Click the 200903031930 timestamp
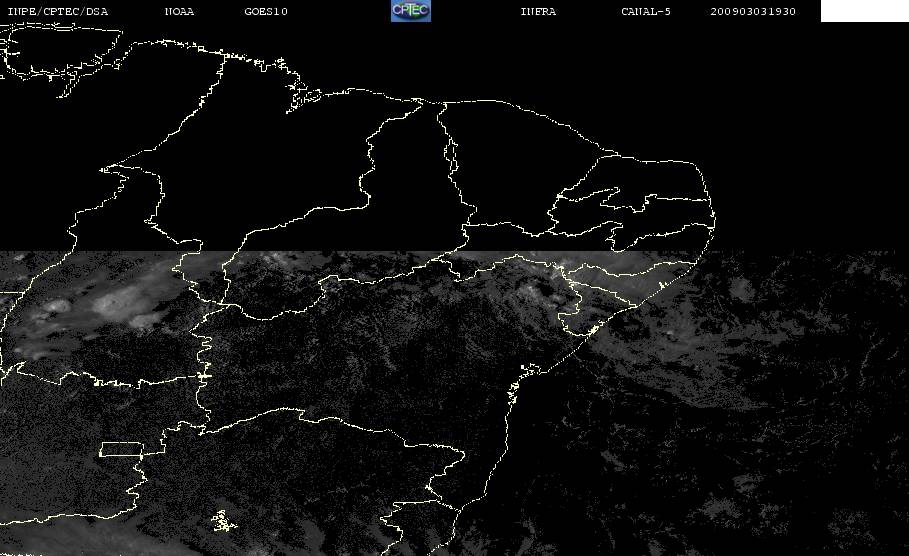909x556 pixels. (x=753, y=11)
